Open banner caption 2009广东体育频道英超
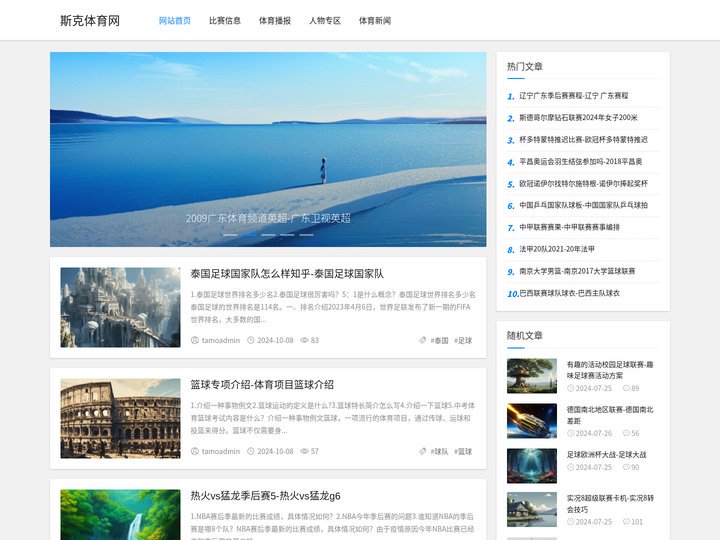This screenshot has height=540, width=720. (x=268, y=218)
